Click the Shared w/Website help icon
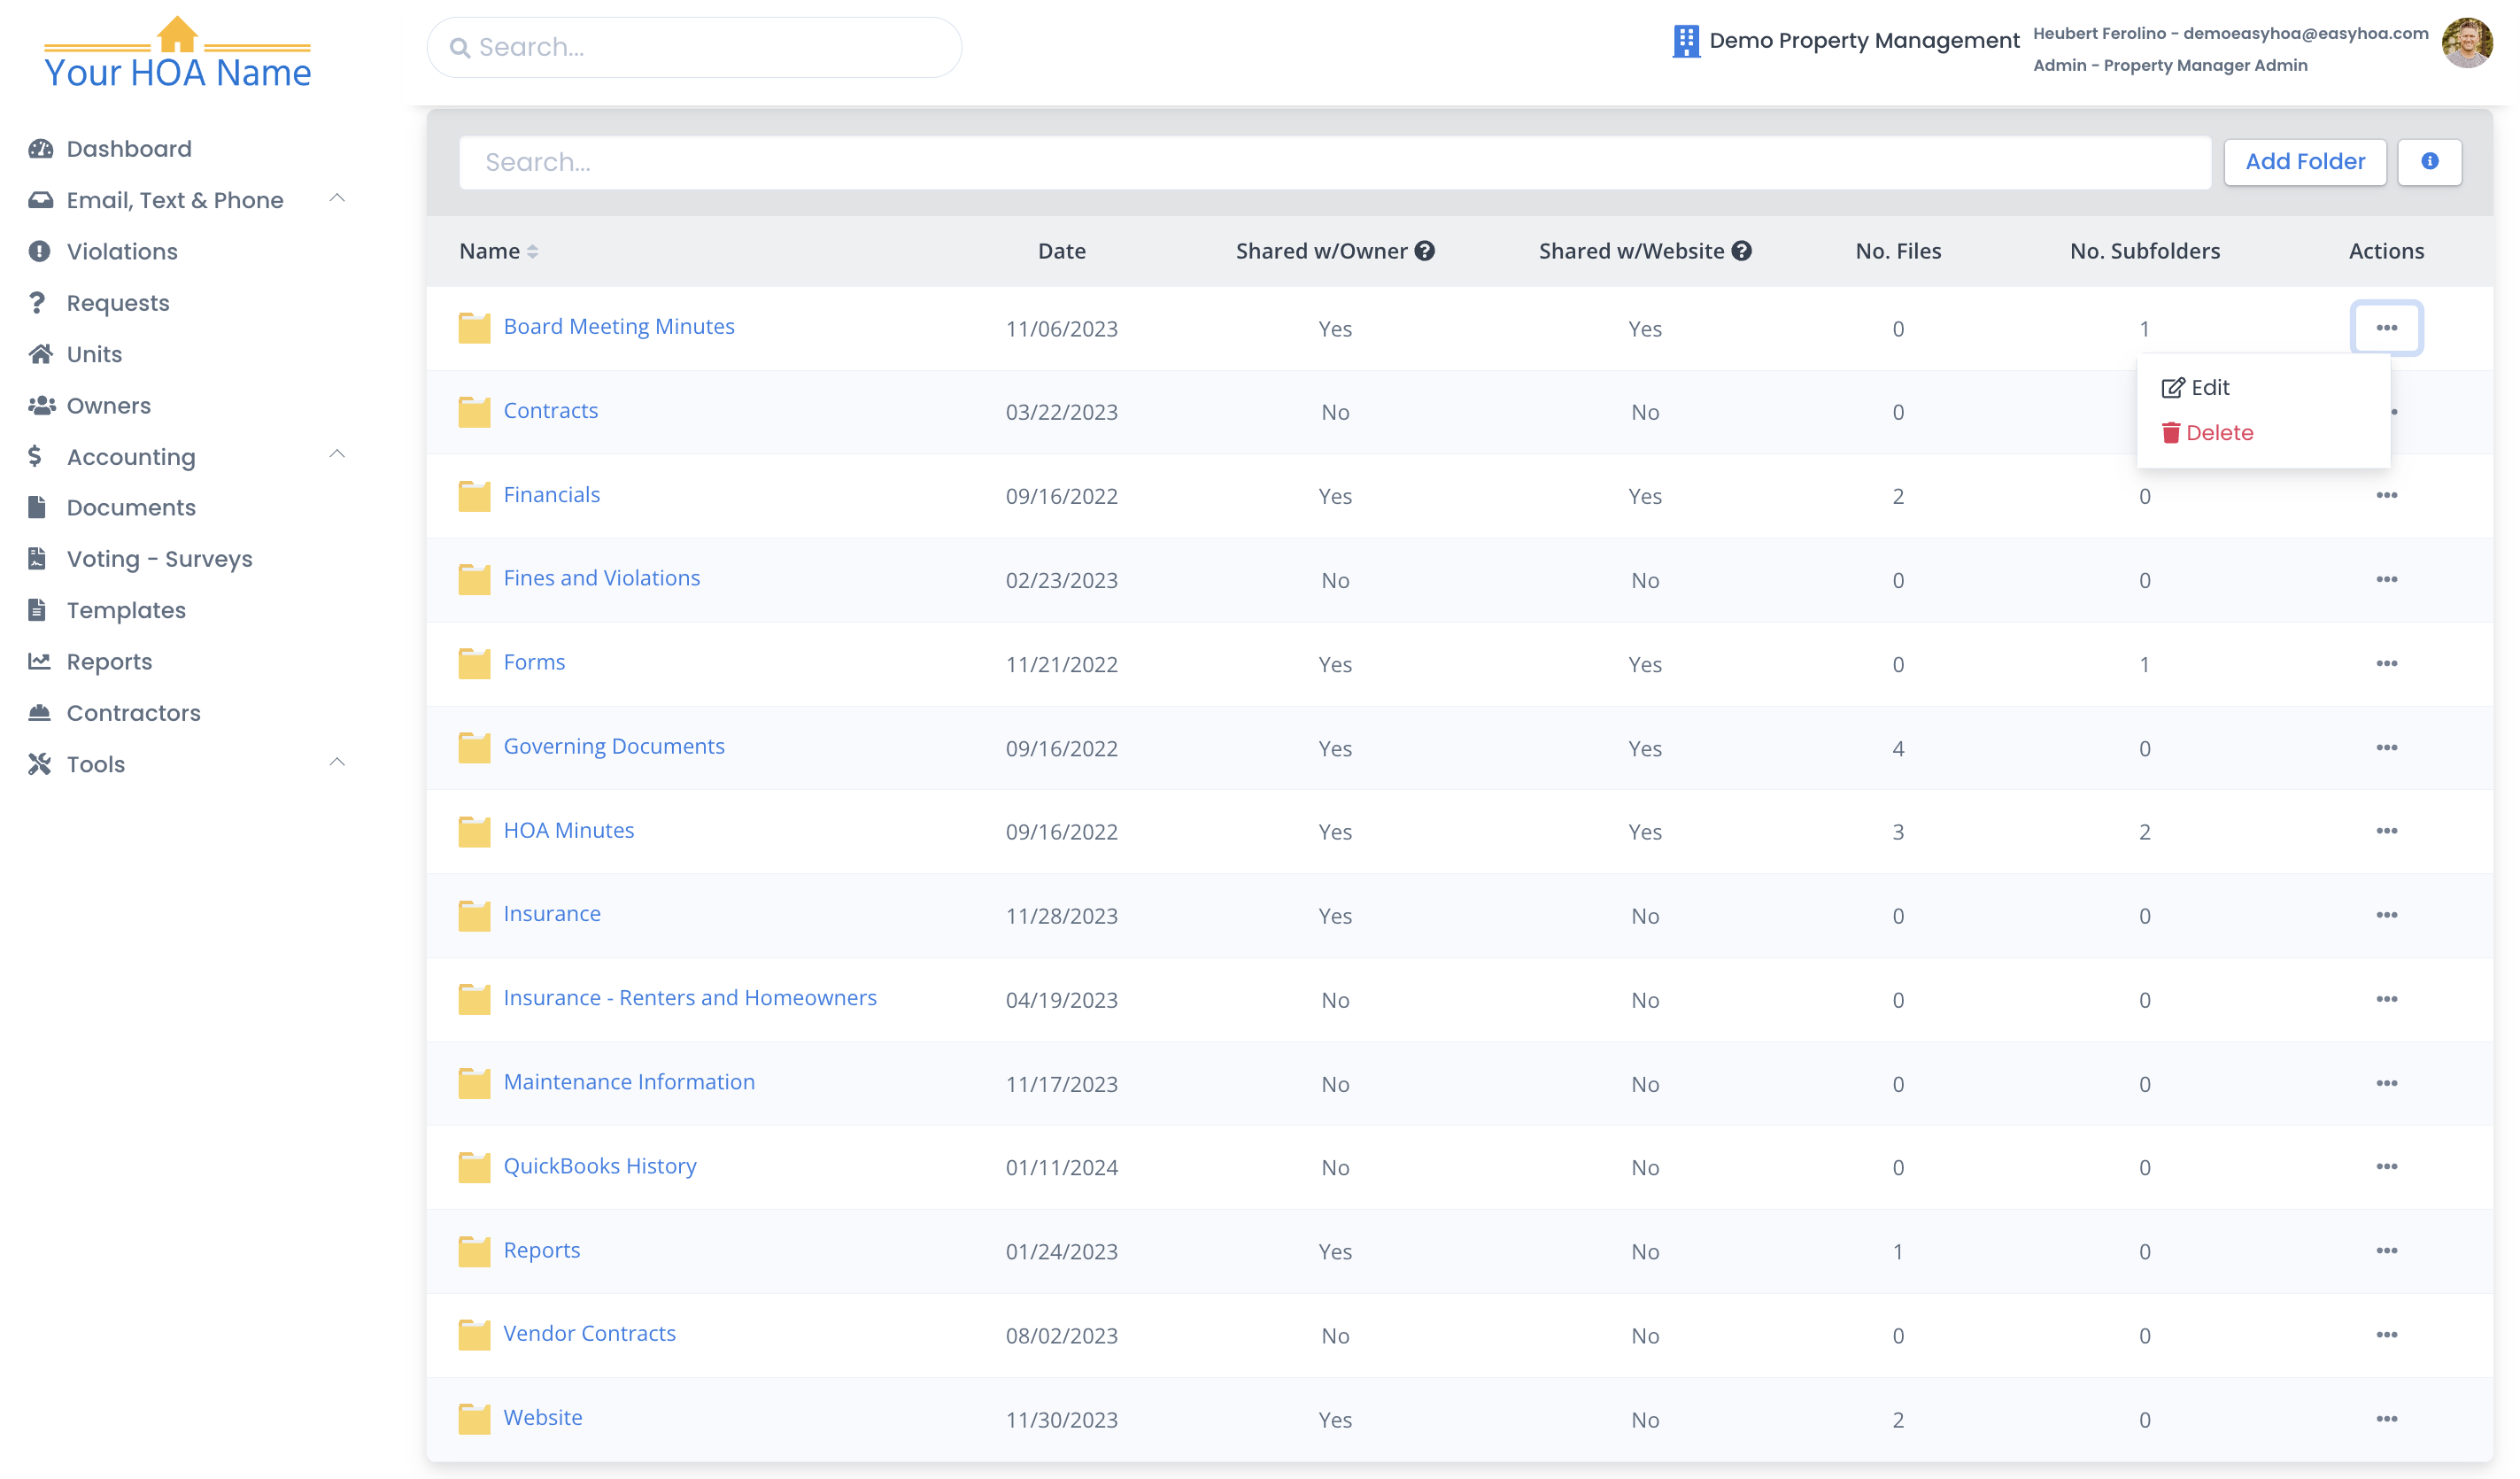Image resolution: width=2520 pixels, height=1479 pixels. pos(1741,251)
